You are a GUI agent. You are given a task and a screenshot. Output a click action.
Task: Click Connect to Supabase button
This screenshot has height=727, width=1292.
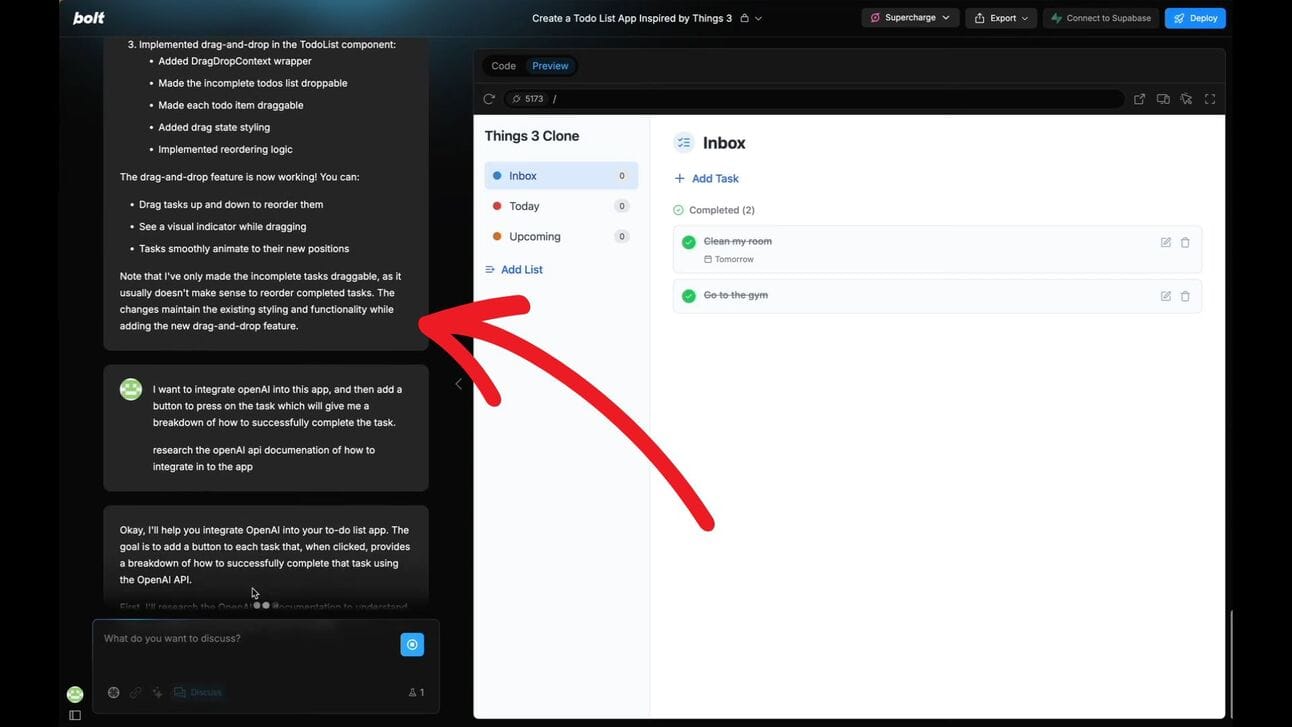coord(1100,18)
